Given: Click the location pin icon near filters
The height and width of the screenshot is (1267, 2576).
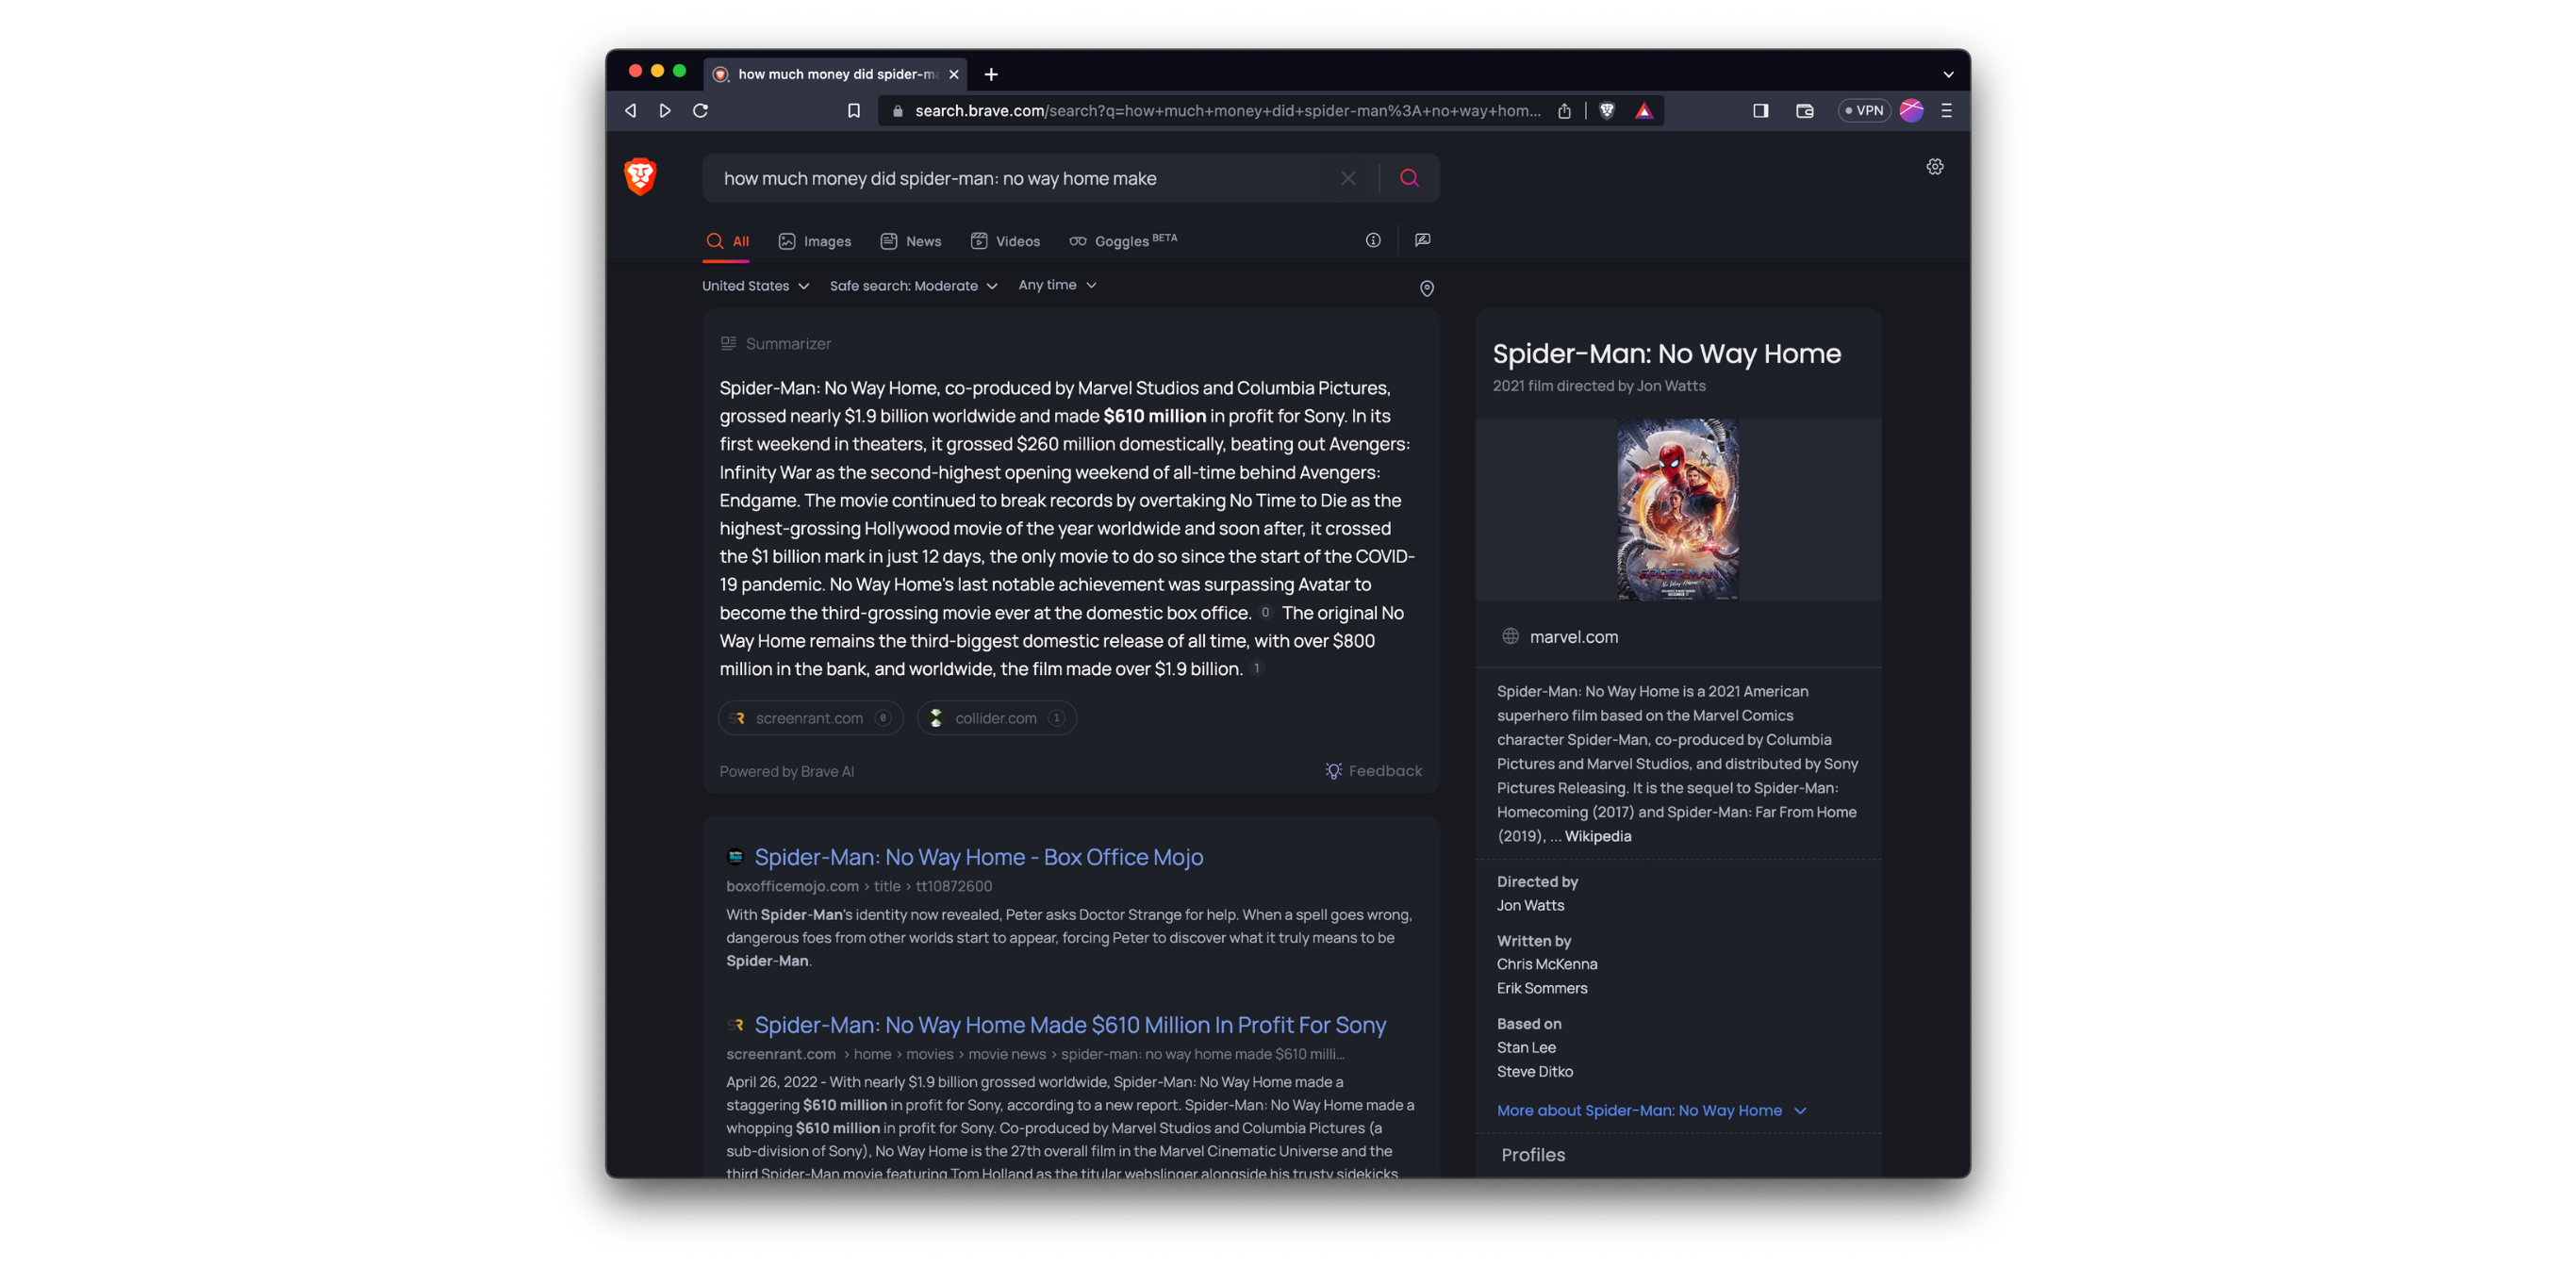Looking at the screenshot, I should click(x=1427, y=288).
